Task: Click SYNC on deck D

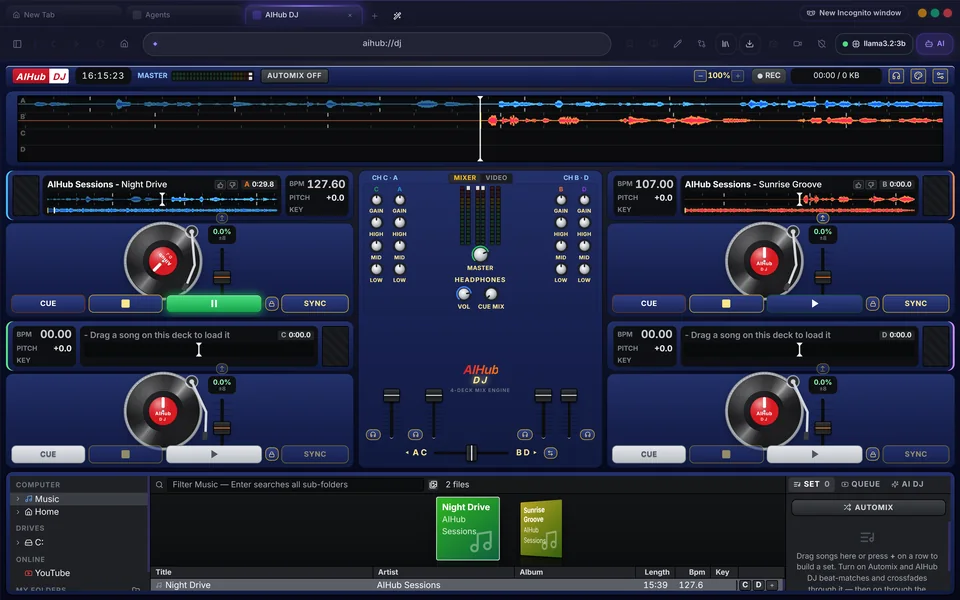Action: click(915, 454)
